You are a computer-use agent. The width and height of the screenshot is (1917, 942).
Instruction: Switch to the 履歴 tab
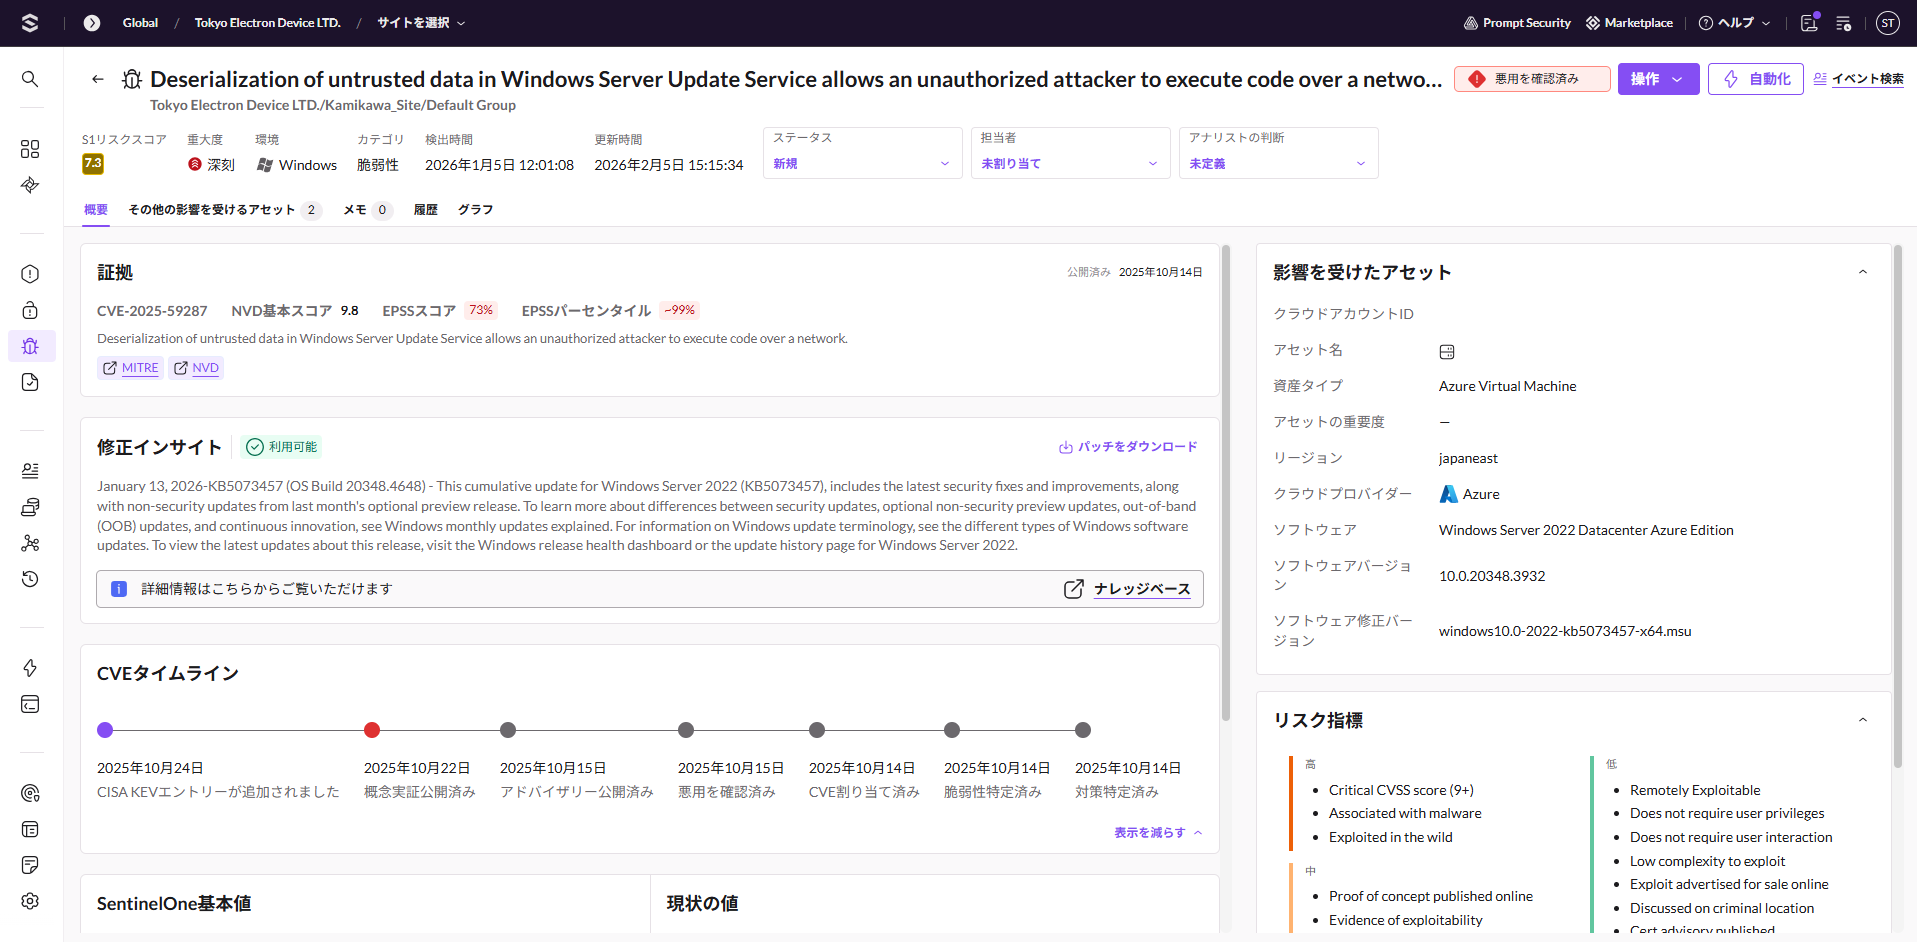pos(425,210)
